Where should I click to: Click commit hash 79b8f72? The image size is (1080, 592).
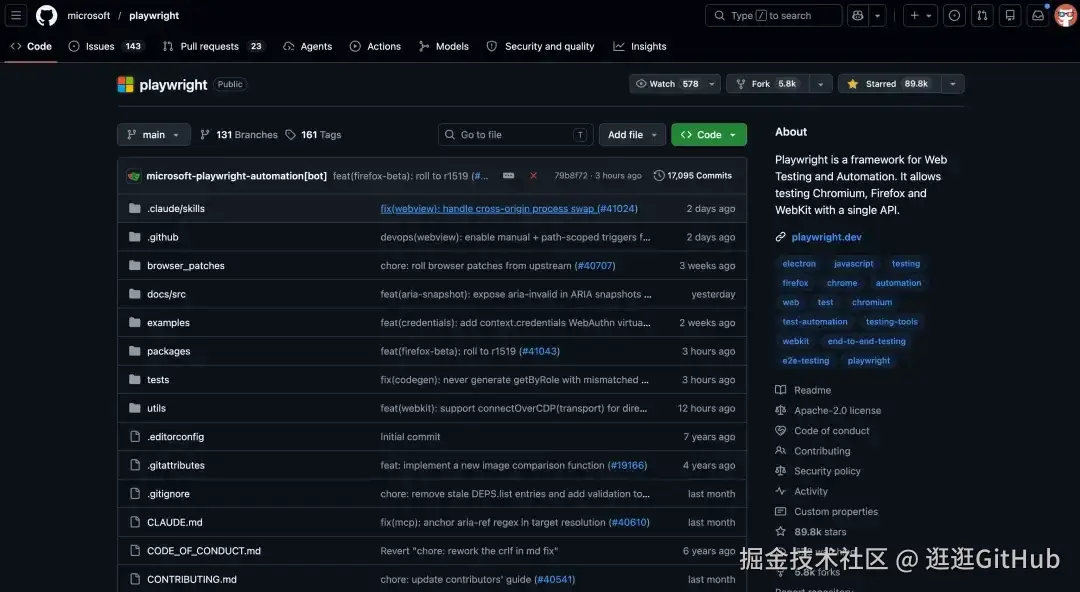[571, 176]
